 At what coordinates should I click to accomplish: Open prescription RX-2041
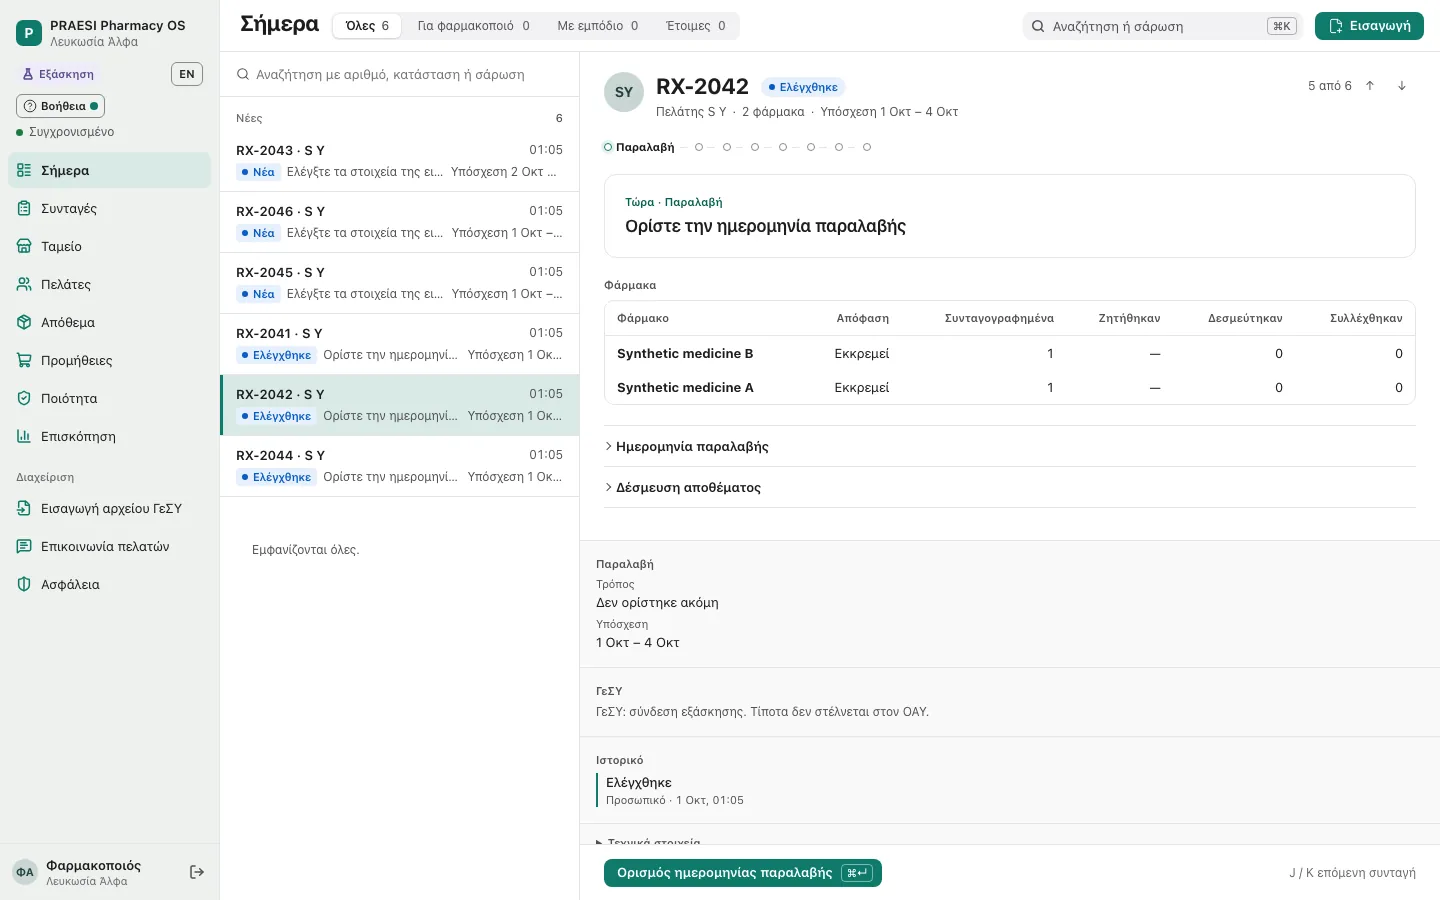click(399, 344)
